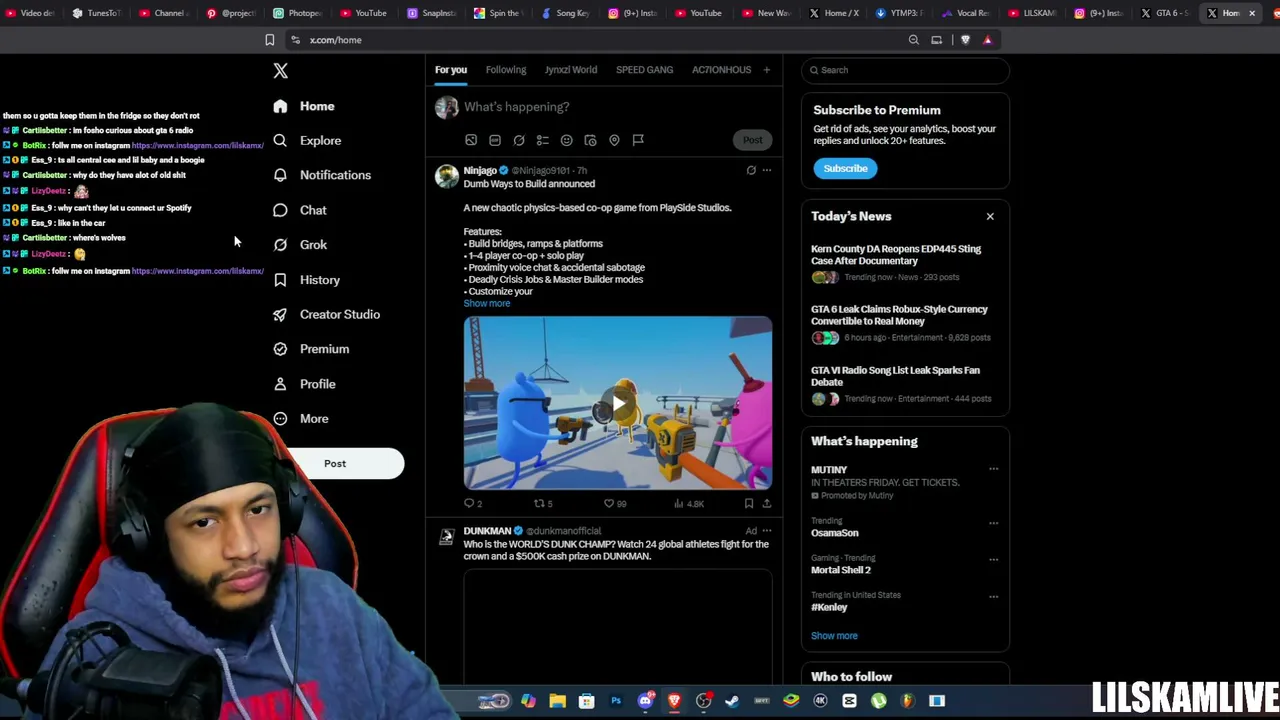This screenshot has height=720, width=1280.
Task: Schedule the post with the calendar icon
Action: [590, 140]
